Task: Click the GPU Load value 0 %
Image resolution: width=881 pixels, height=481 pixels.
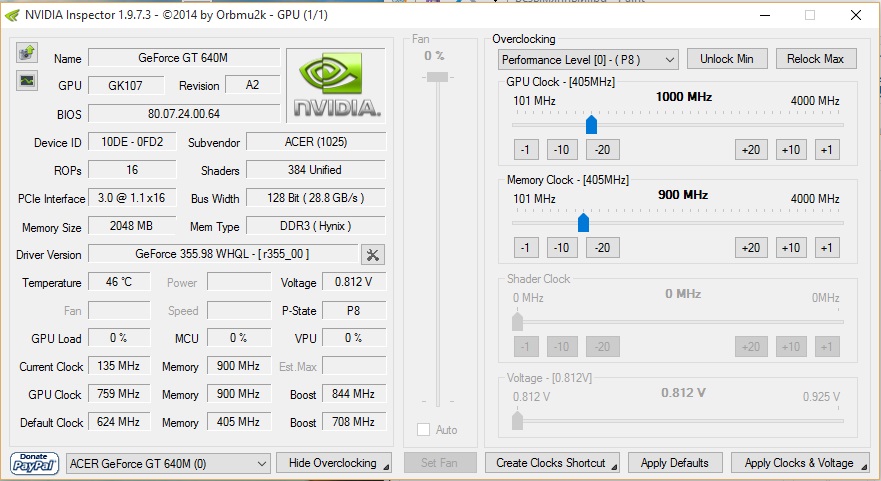Action: click(119, 338)
